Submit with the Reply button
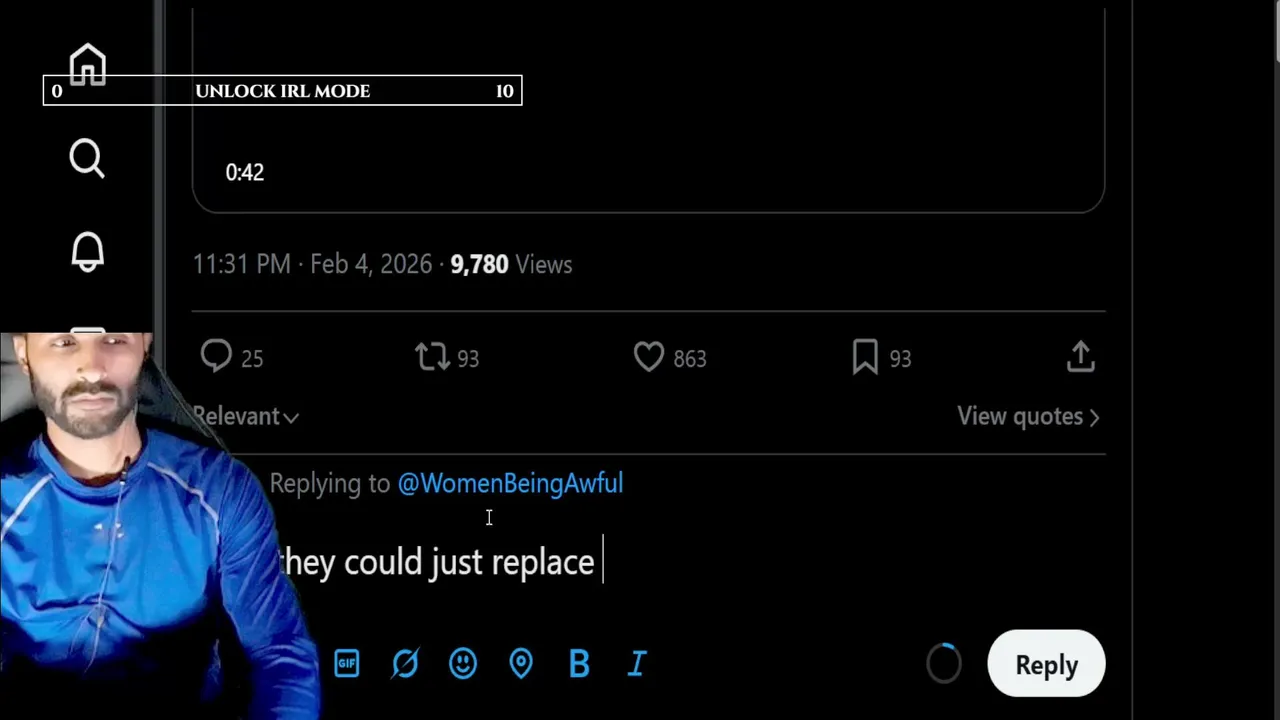 1045,664
